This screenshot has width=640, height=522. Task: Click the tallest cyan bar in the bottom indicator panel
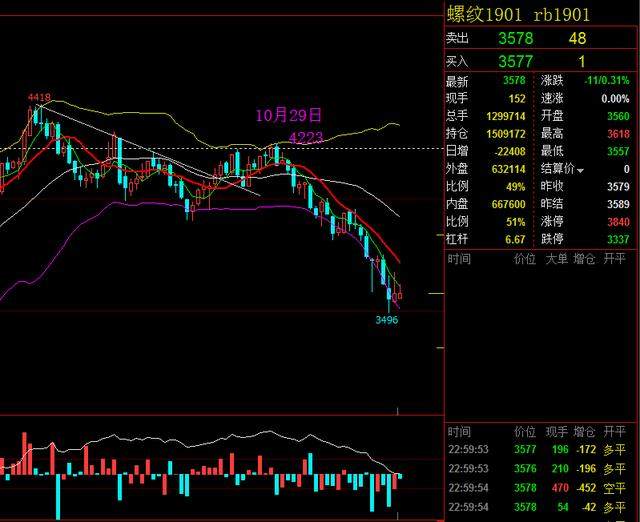click(x=58, y=496)
